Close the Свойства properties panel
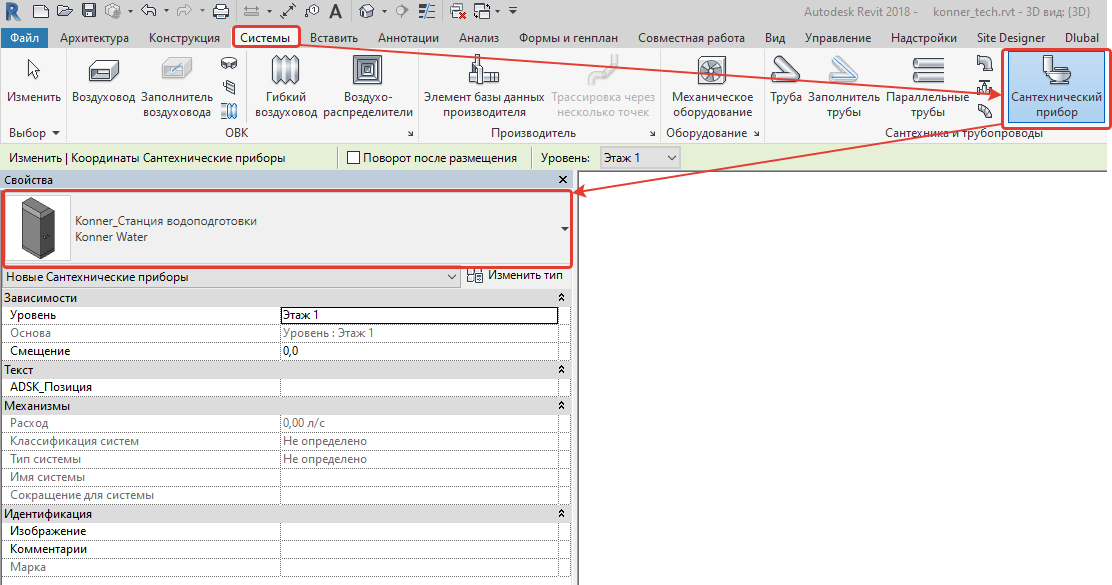This screenshot has height=585, width=1112. 562,180
